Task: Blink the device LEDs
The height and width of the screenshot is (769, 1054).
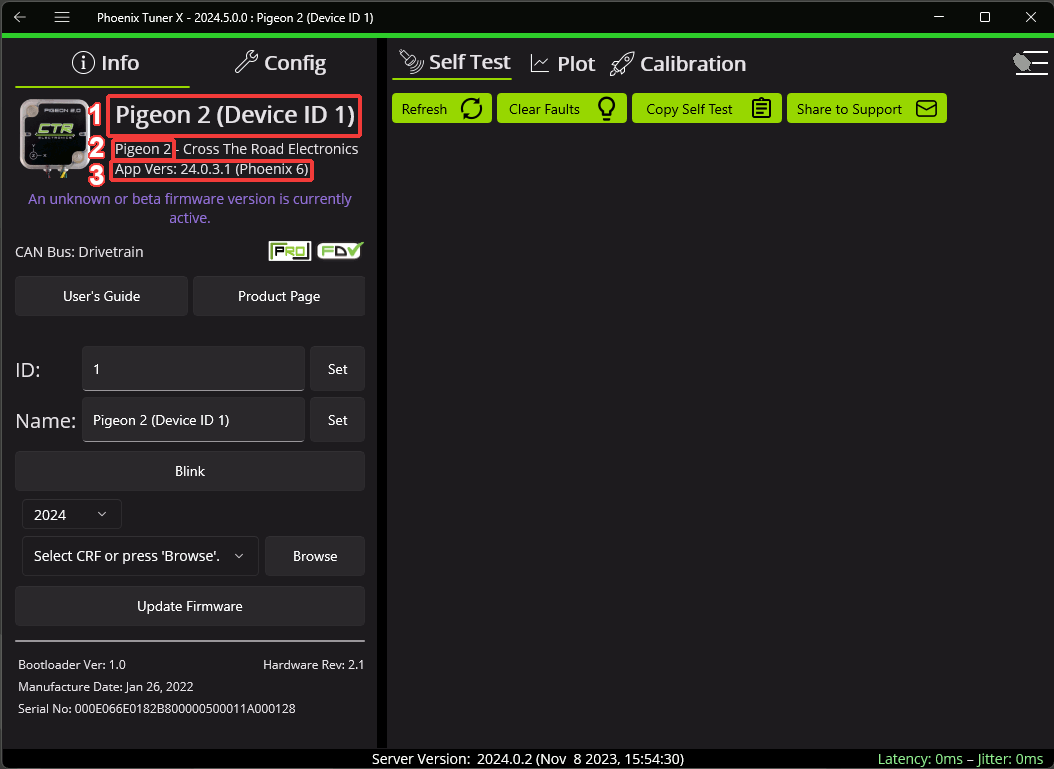Action: (190, 471)
